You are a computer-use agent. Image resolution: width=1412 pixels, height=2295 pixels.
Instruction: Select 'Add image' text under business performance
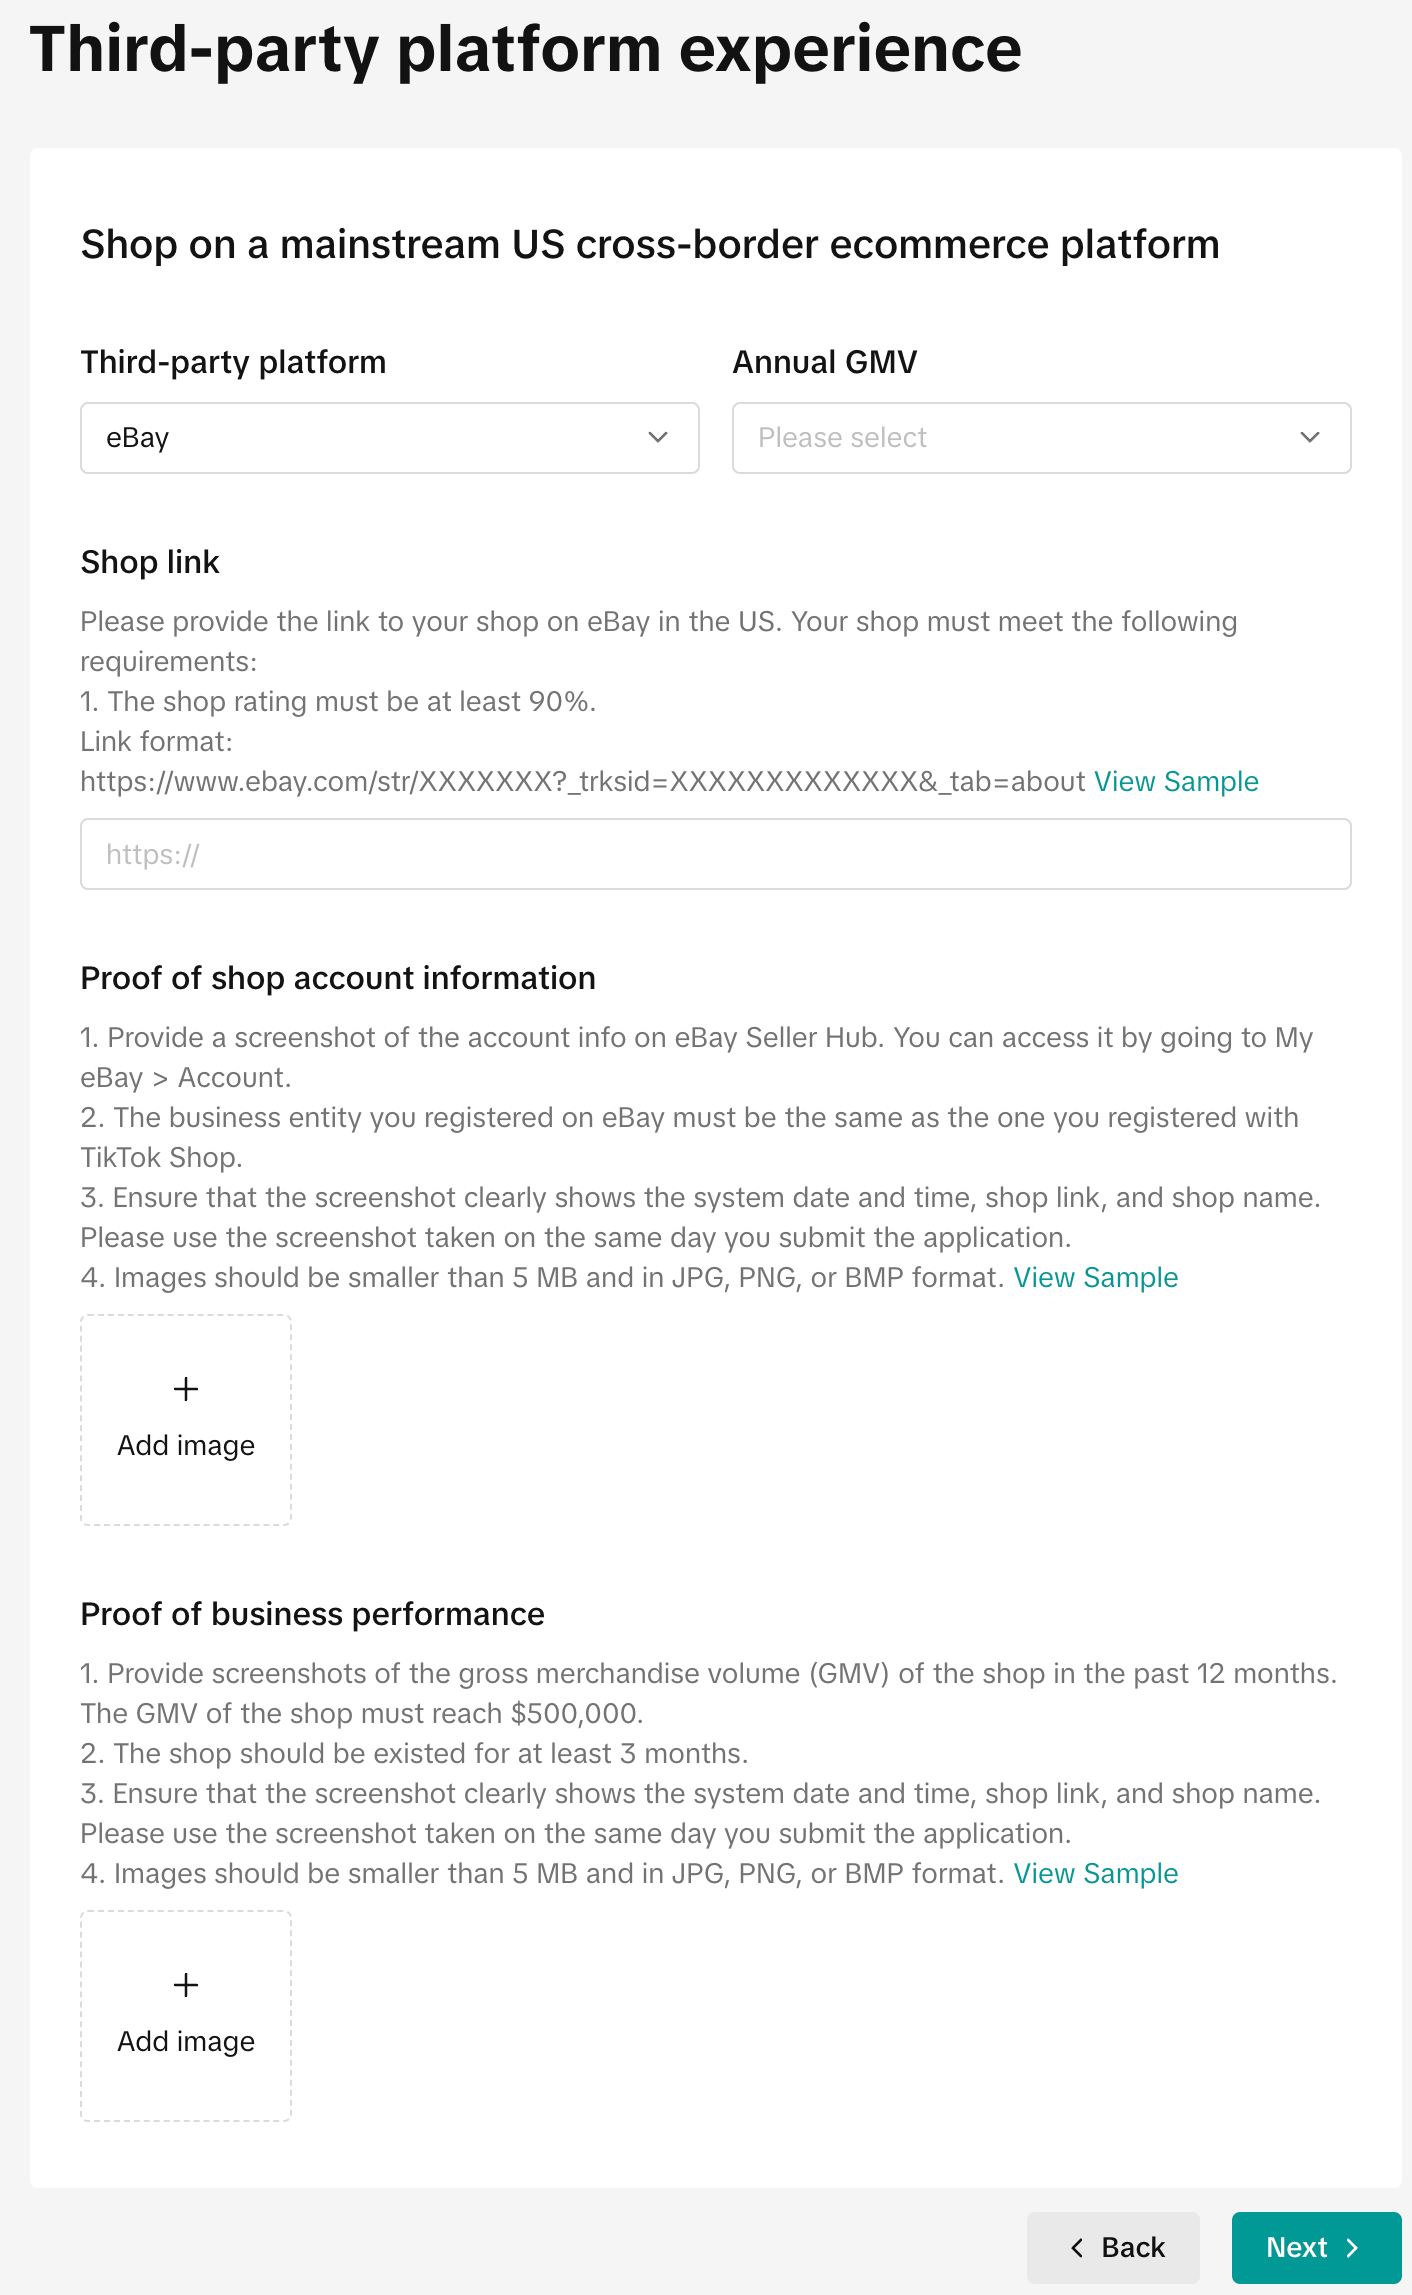point(186,2042)
